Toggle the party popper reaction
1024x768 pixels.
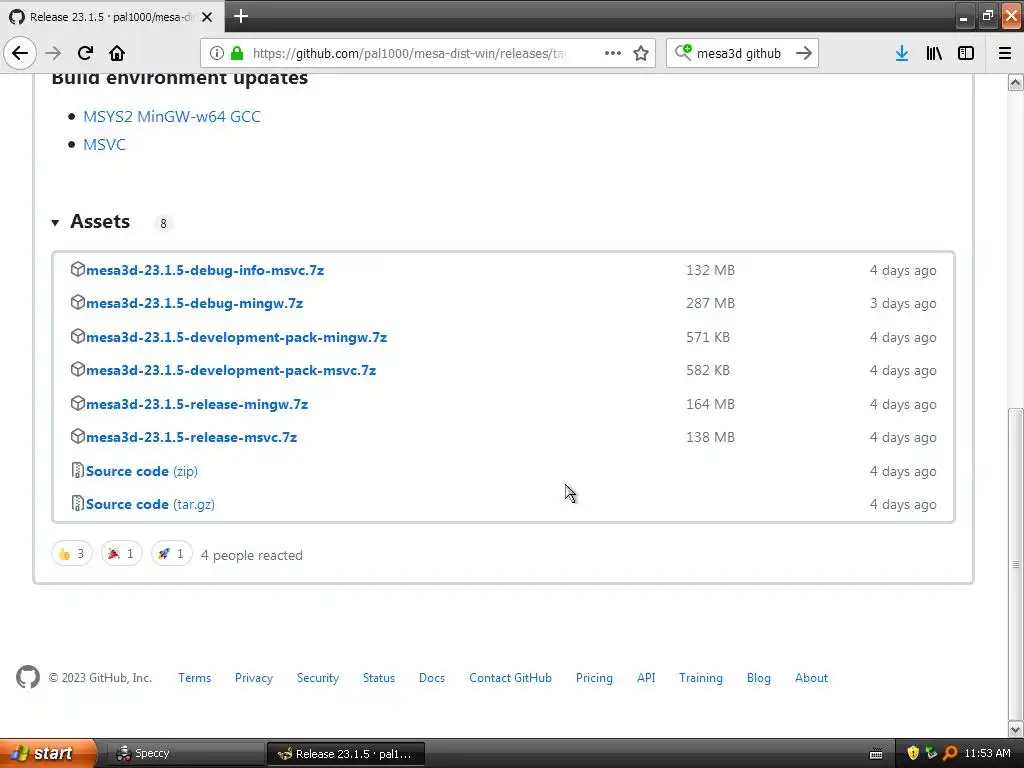point(121,554)
